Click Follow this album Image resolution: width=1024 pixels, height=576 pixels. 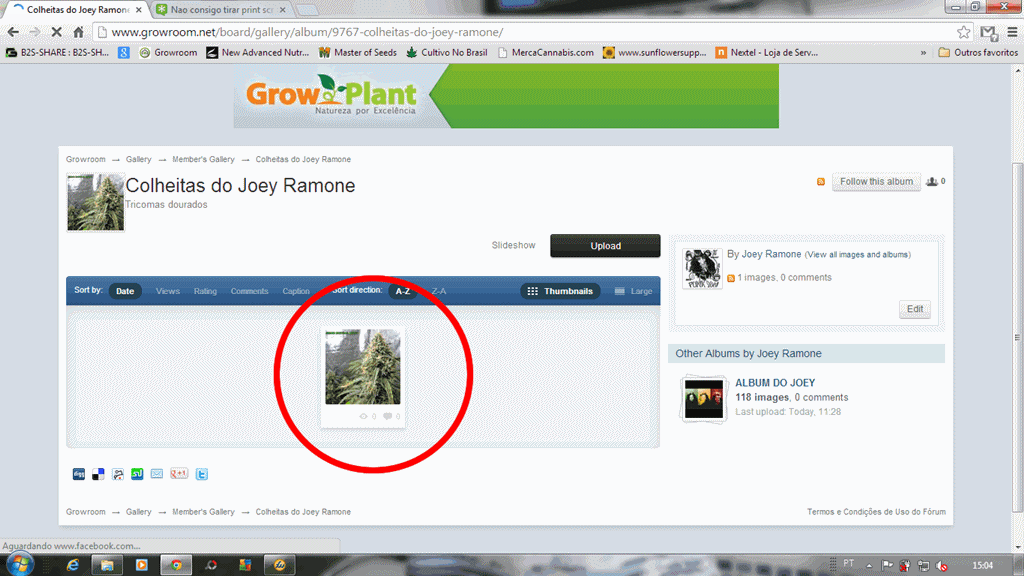(876, 182)
